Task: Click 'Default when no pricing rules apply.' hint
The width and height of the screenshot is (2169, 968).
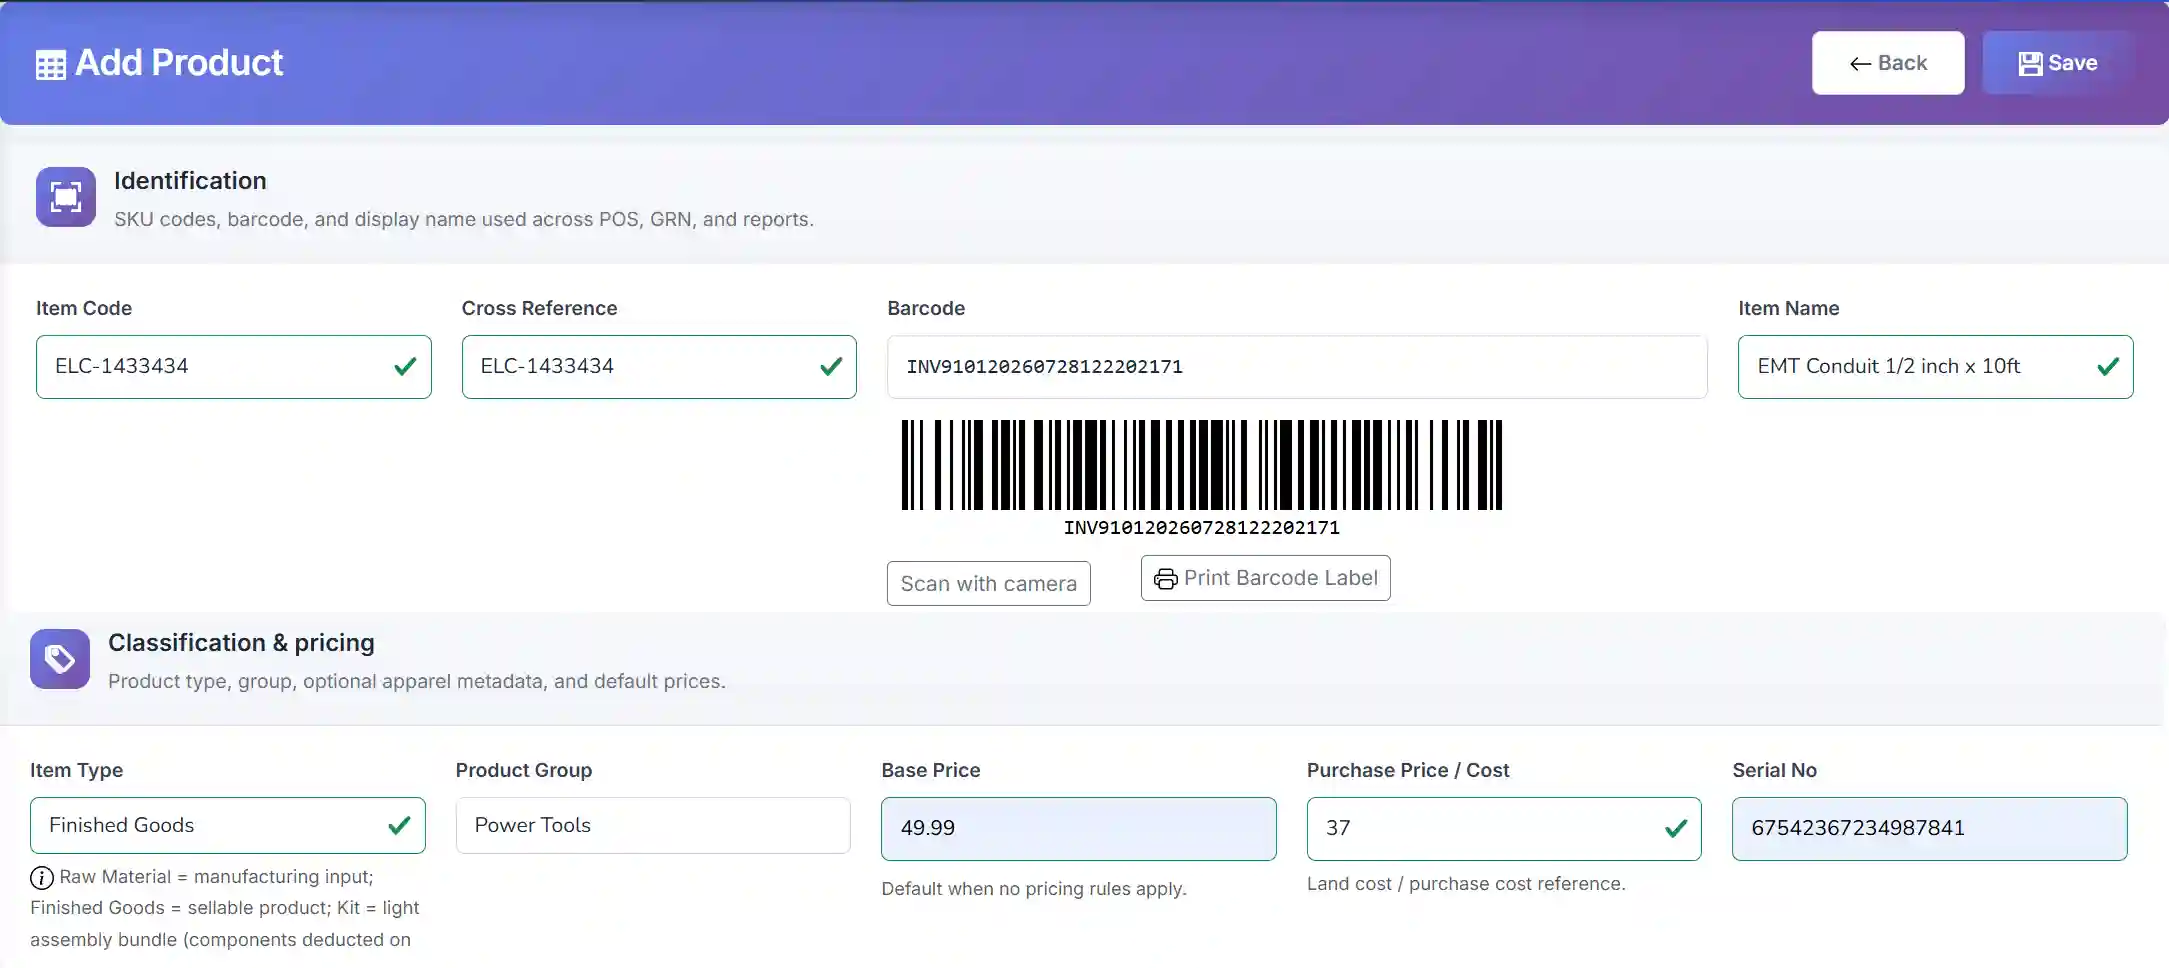Action: click(x=1034, y=889)
